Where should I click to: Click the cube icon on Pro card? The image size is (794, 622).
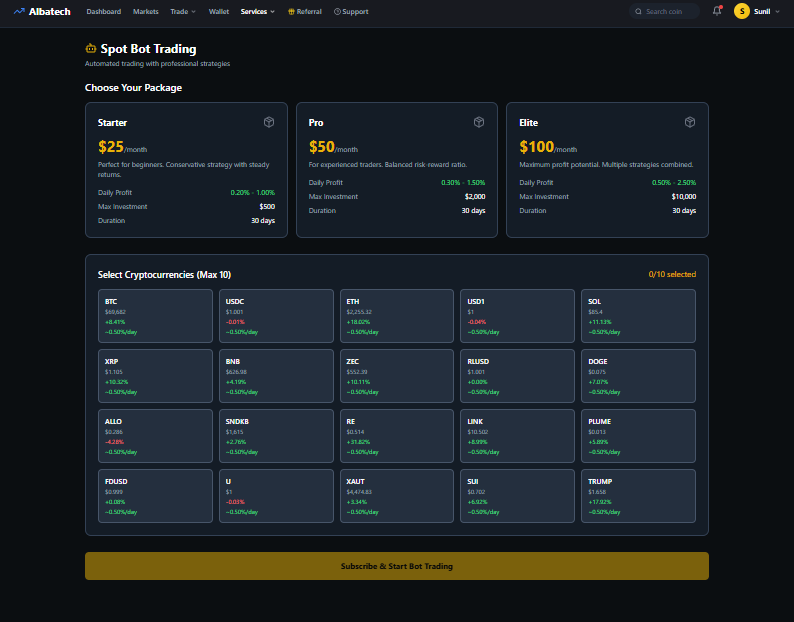(x=479, y=122)
